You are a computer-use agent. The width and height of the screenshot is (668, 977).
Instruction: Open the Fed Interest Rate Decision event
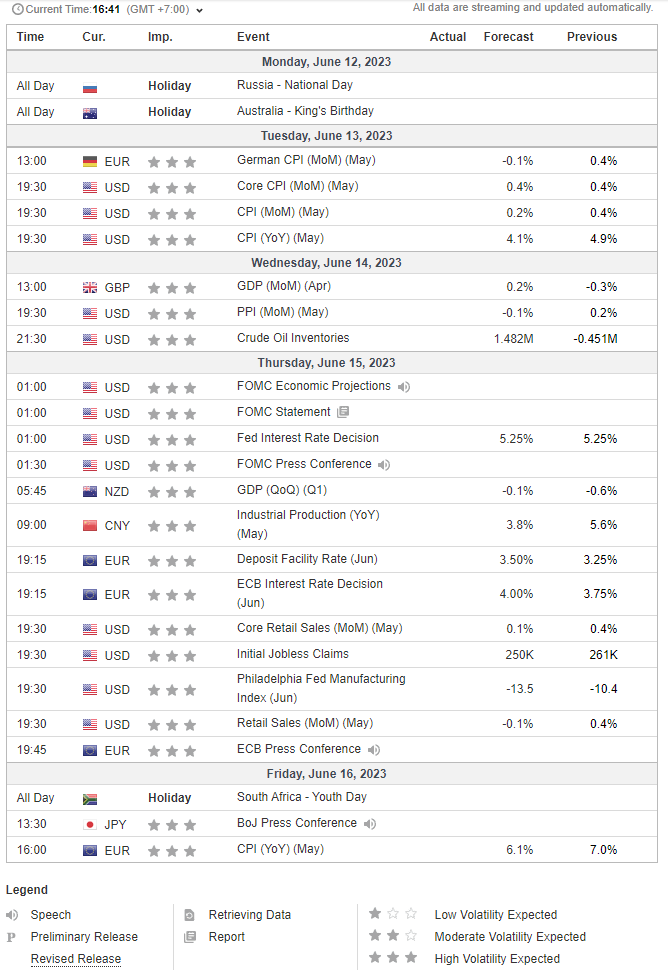[x=308, y=438]
